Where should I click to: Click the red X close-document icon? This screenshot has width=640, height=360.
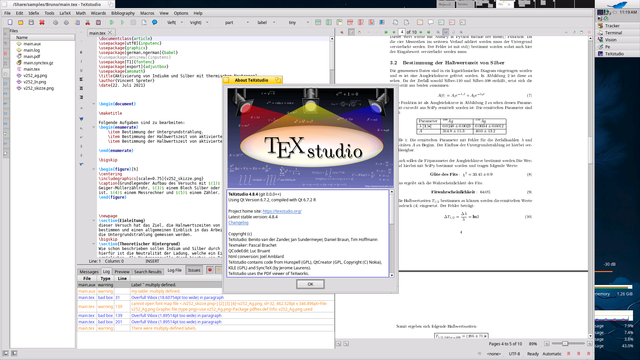(x=42, y=22)
